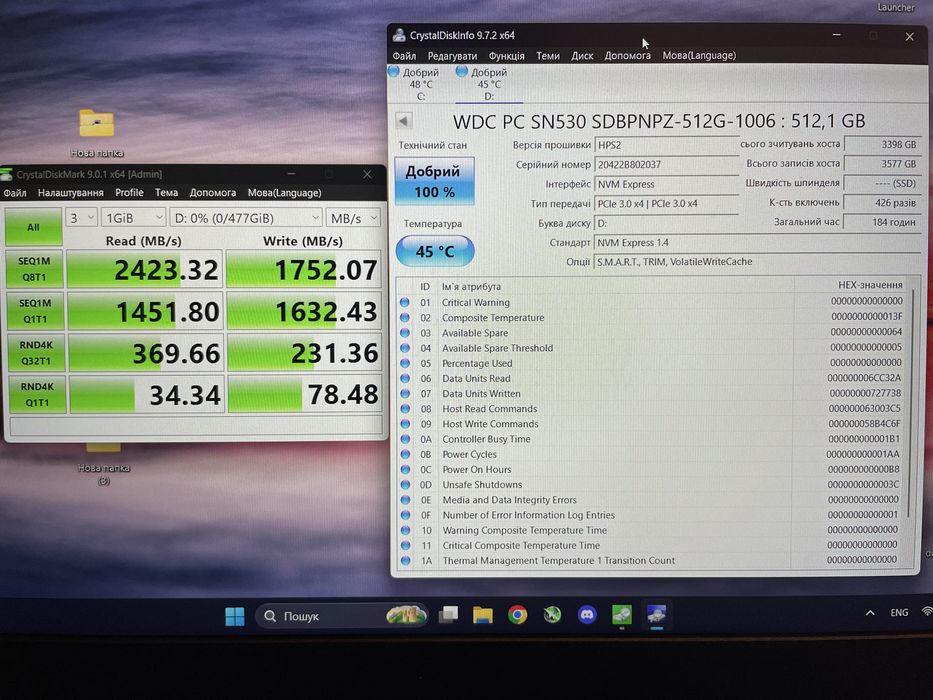The height and width of the screenshot is (700, 933).
Task: Open the test count dropdown showing 3
Action: [81, 218]
